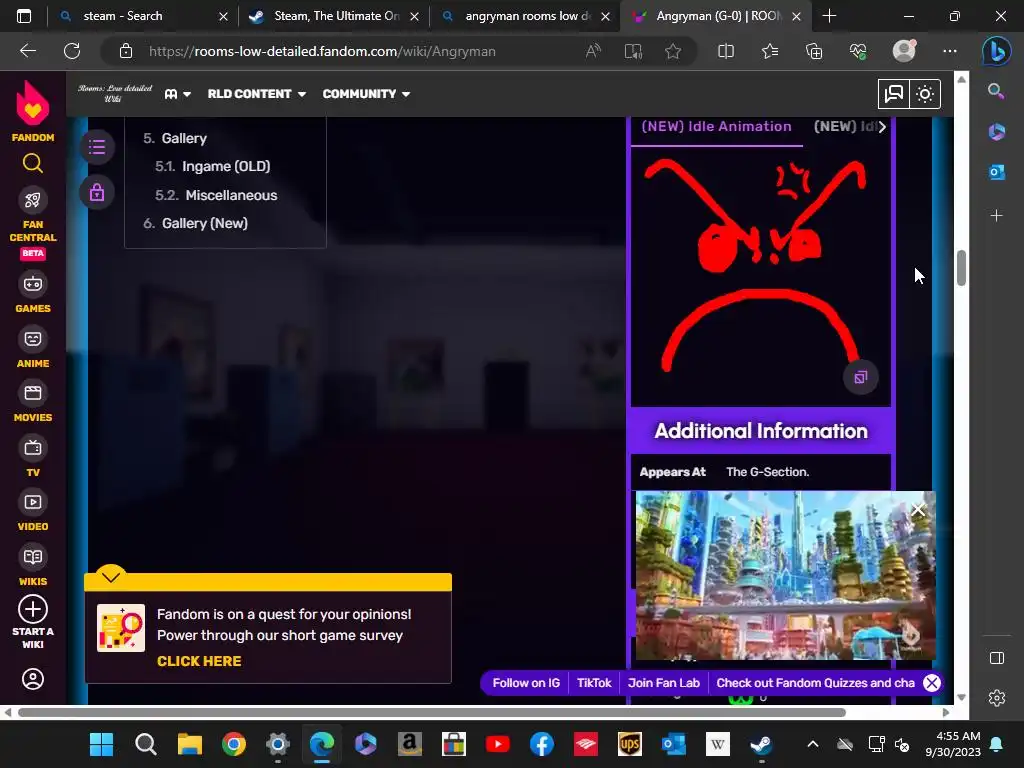This screenshot has width=1024, height=768.
Task: Open Join Fan Lab link
Action: click(x=664, y=683)
